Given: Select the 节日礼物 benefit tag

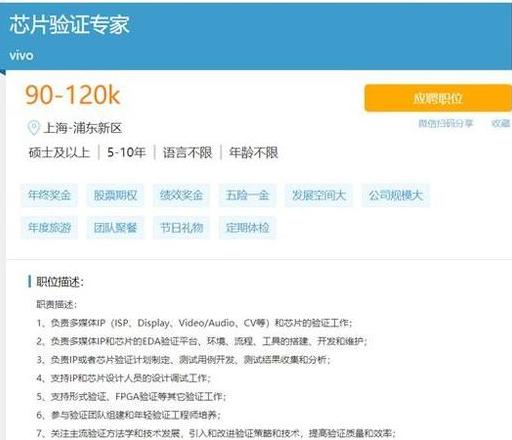Looking at the screenshot, I should pos(181,228).
